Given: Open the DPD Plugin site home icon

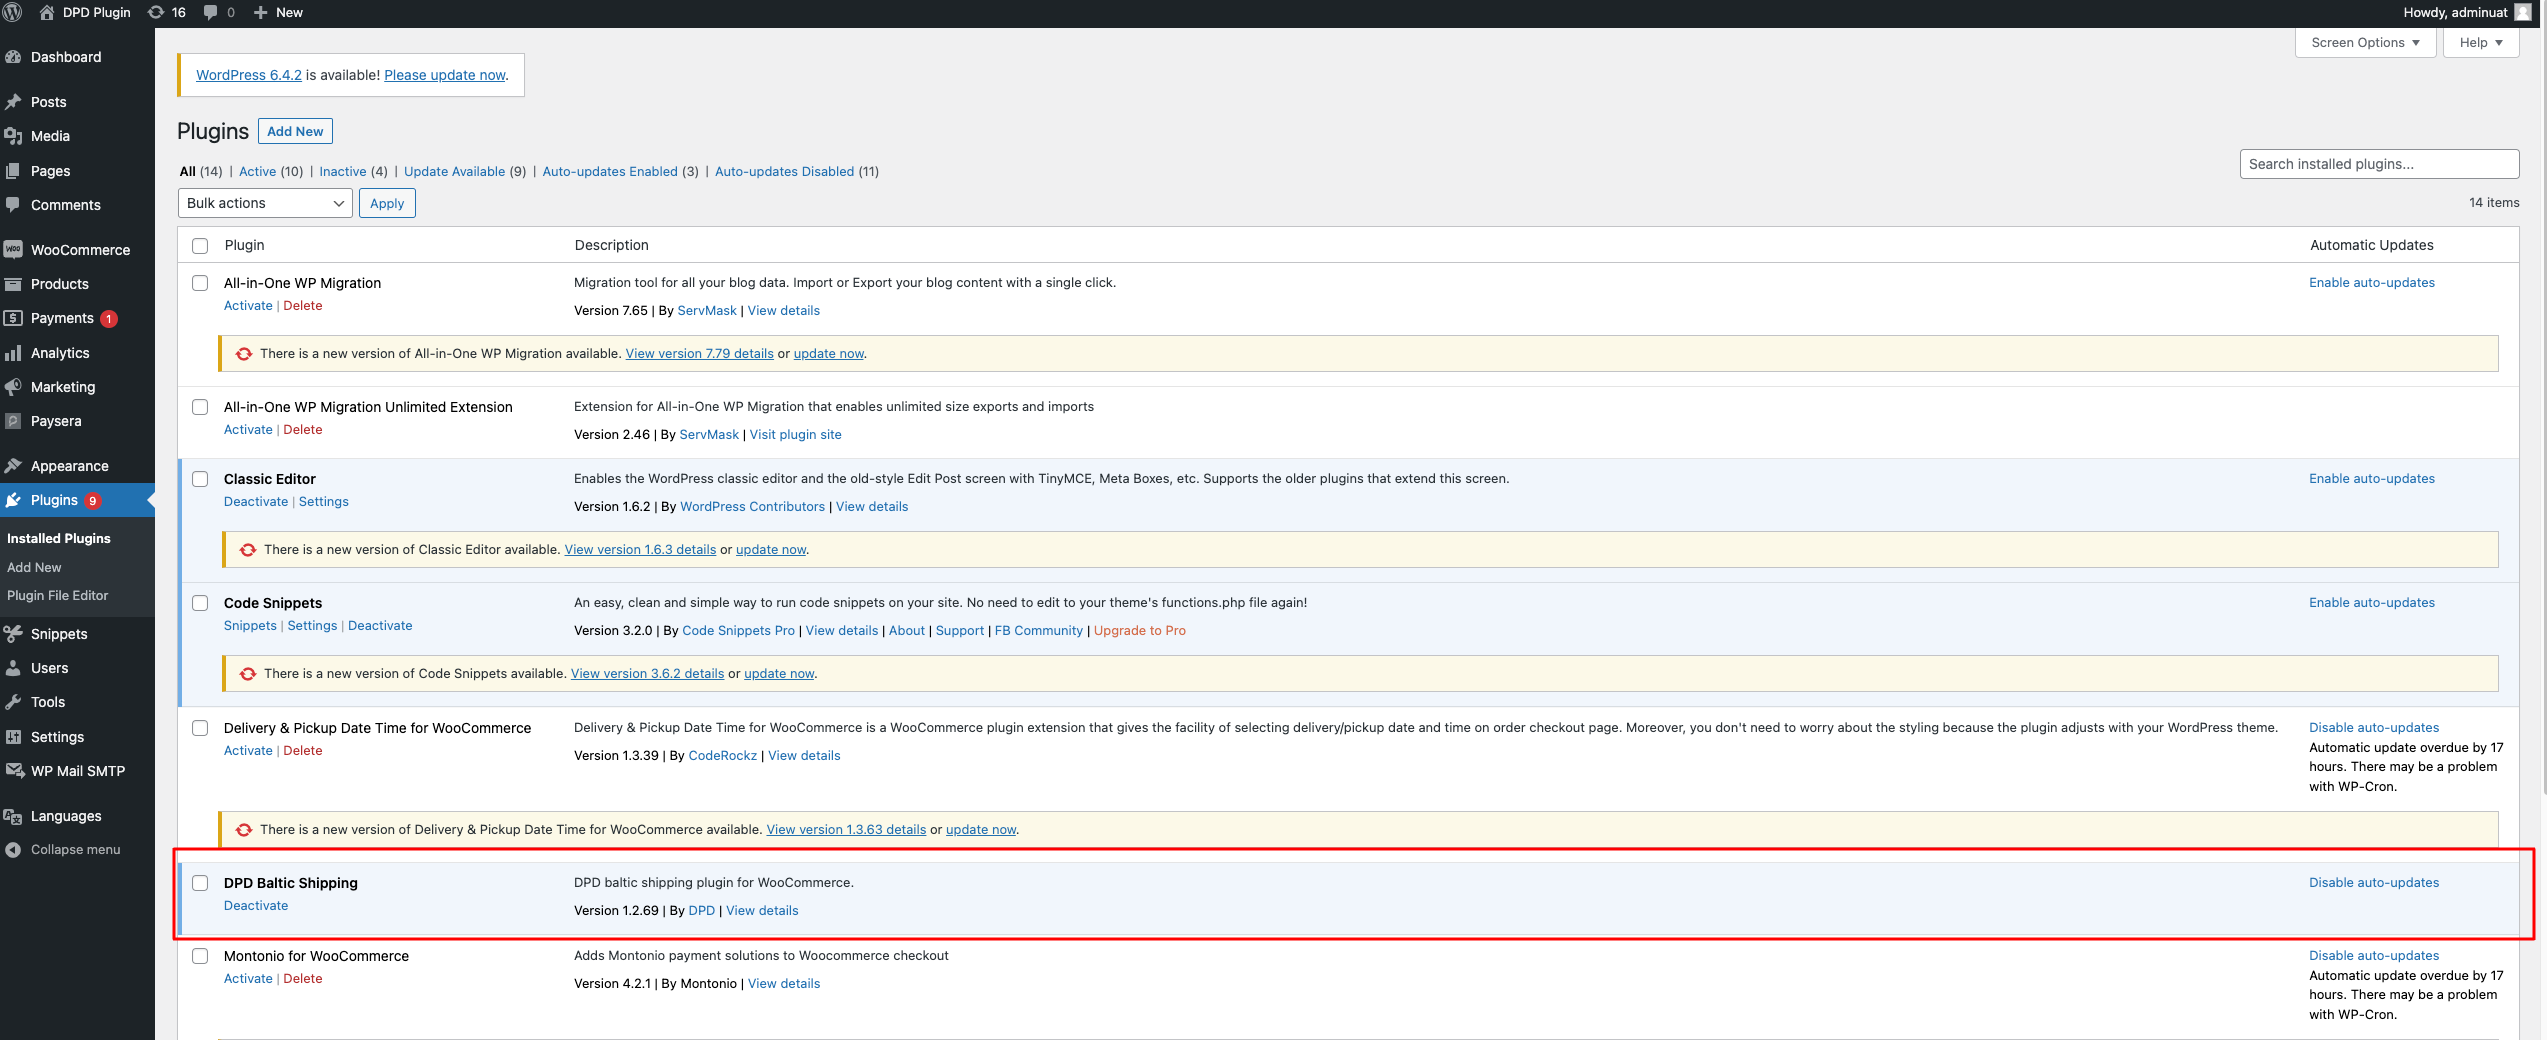Looking at the screenshot, I should [46, 12].
